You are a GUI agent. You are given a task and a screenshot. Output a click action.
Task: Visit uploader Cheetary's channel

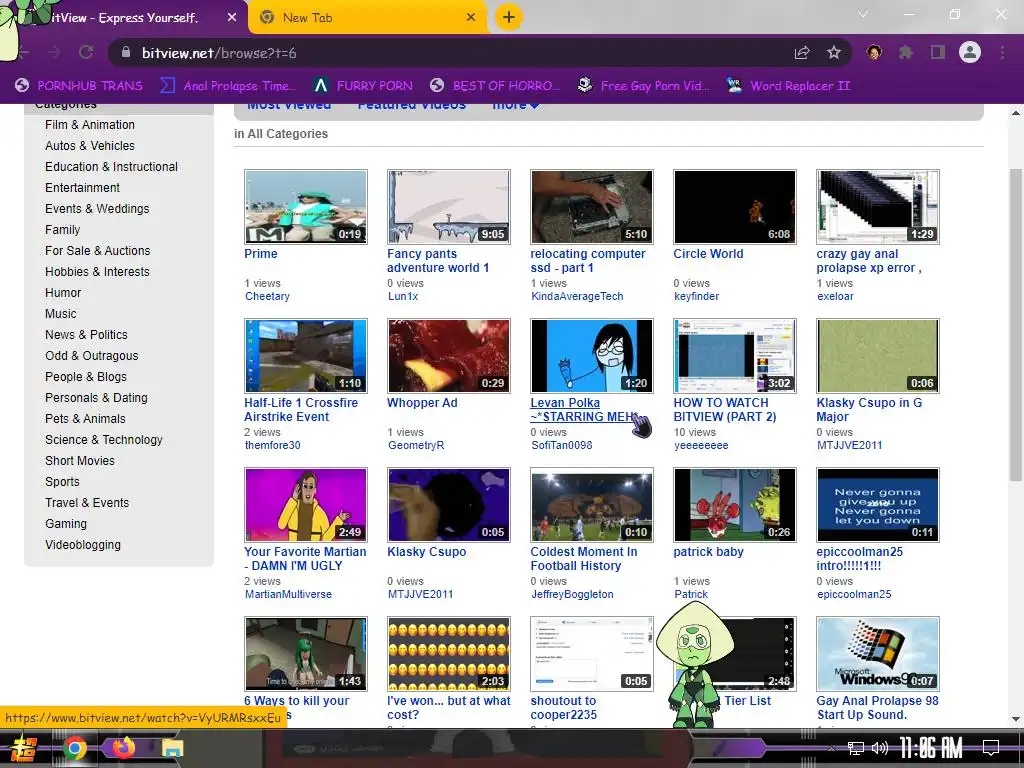(x=267, y=296)
